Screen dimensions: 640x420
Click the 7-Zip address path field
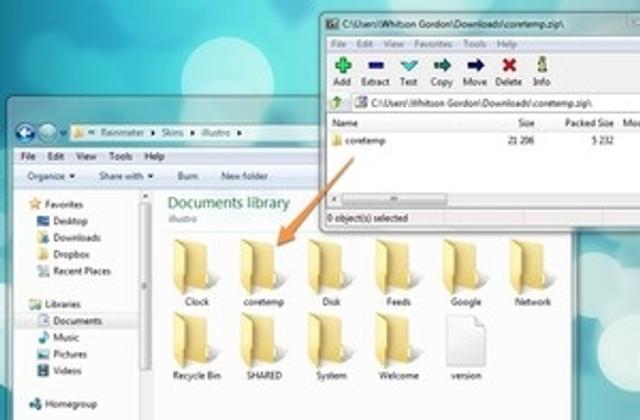pos(496,103)
